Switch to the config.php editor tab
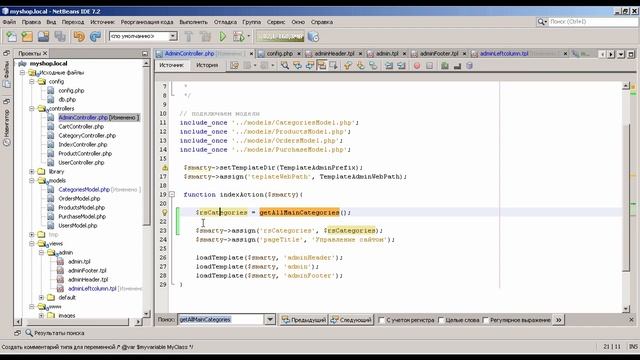This screenshot has width=640, height=360. click(x=280, y=53)
